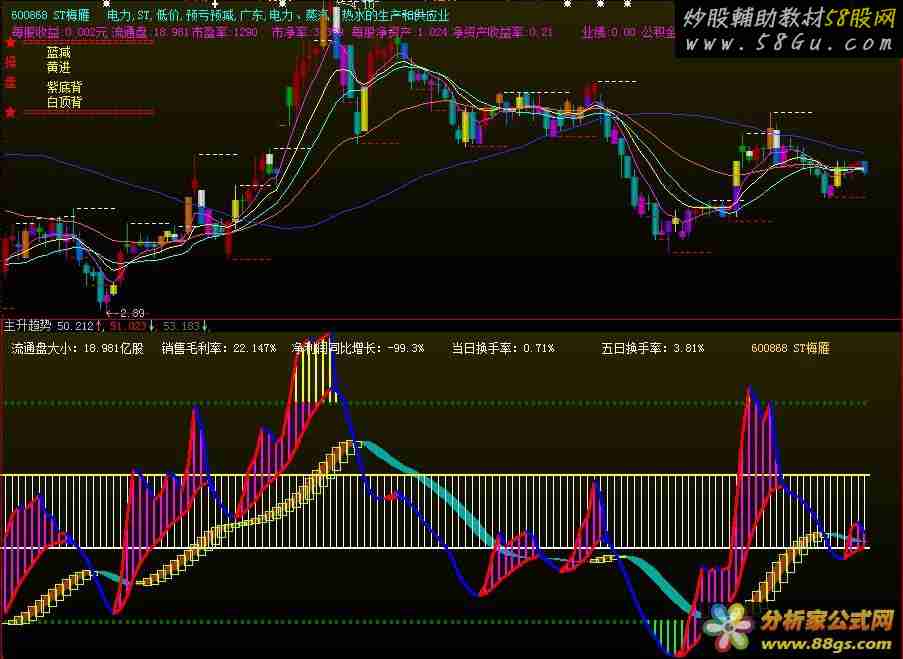Click the 2.83 lowest price label

coord(132,313)
